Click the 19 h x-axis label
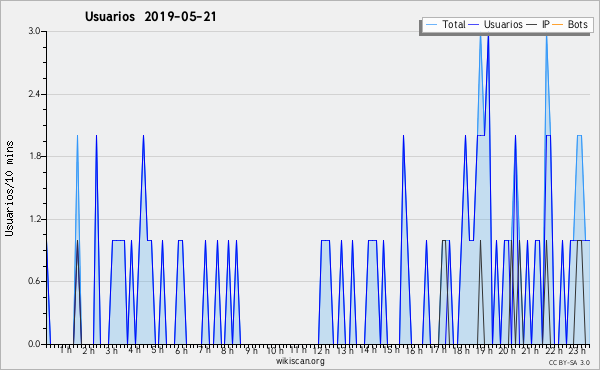This screenshot has height=370, width=600. [x=484, y=350]
